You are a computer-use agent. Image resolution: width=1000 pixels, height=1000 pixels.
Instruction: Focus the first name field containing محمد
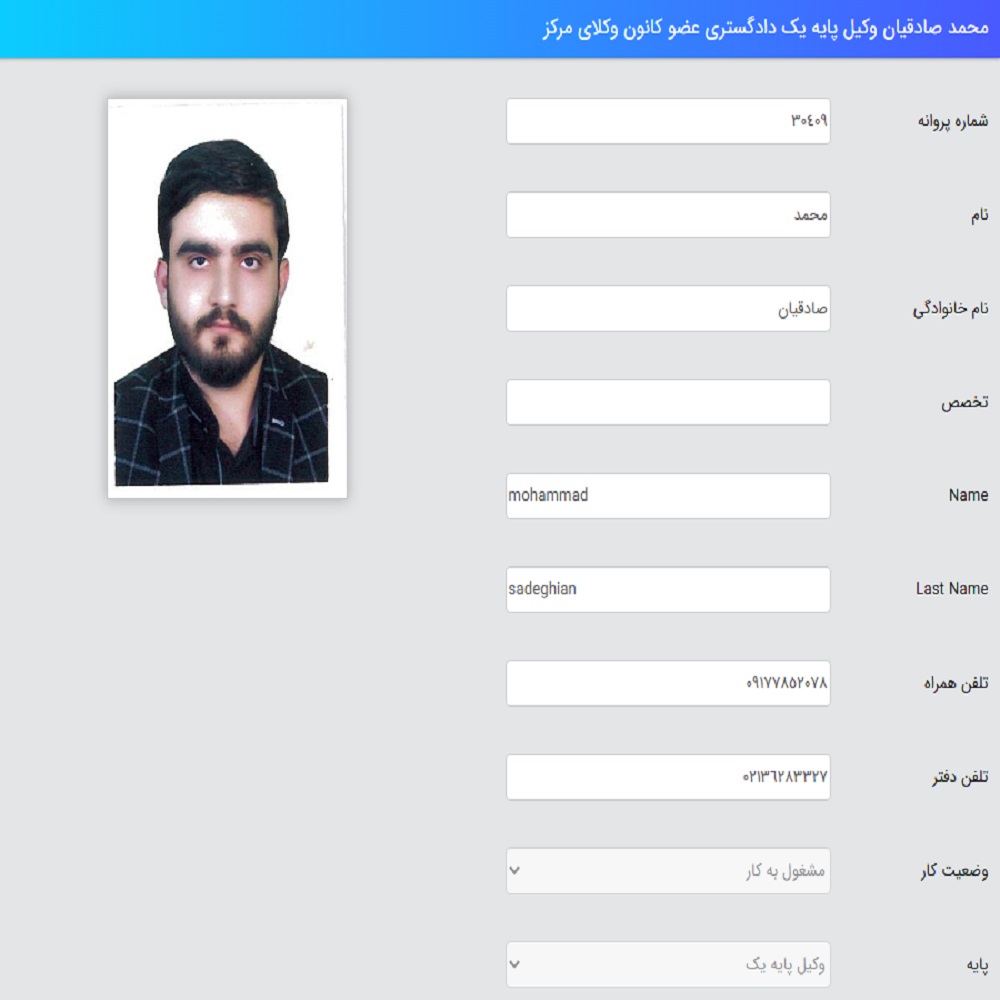[x=668, y=214]
